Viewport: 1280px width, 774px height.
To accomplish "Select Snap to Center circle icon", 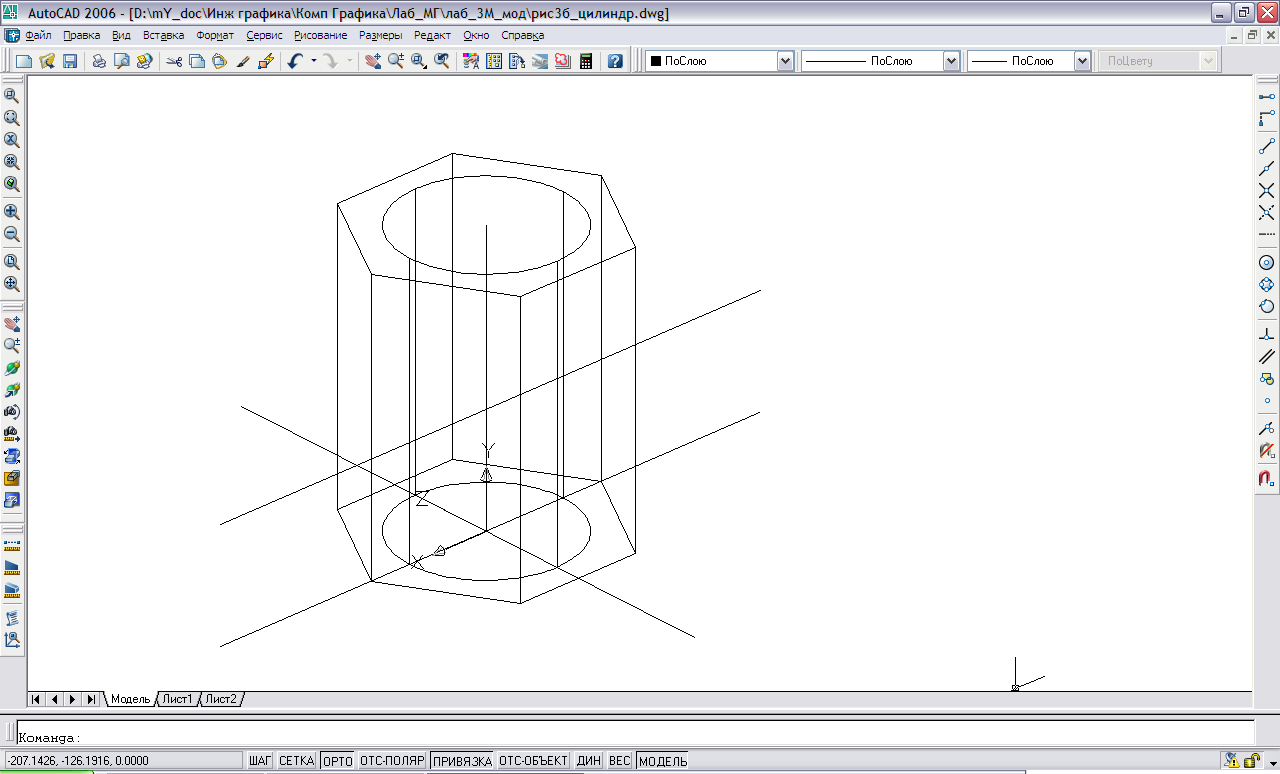I will pyautogui.click(x=1266, y=262).
